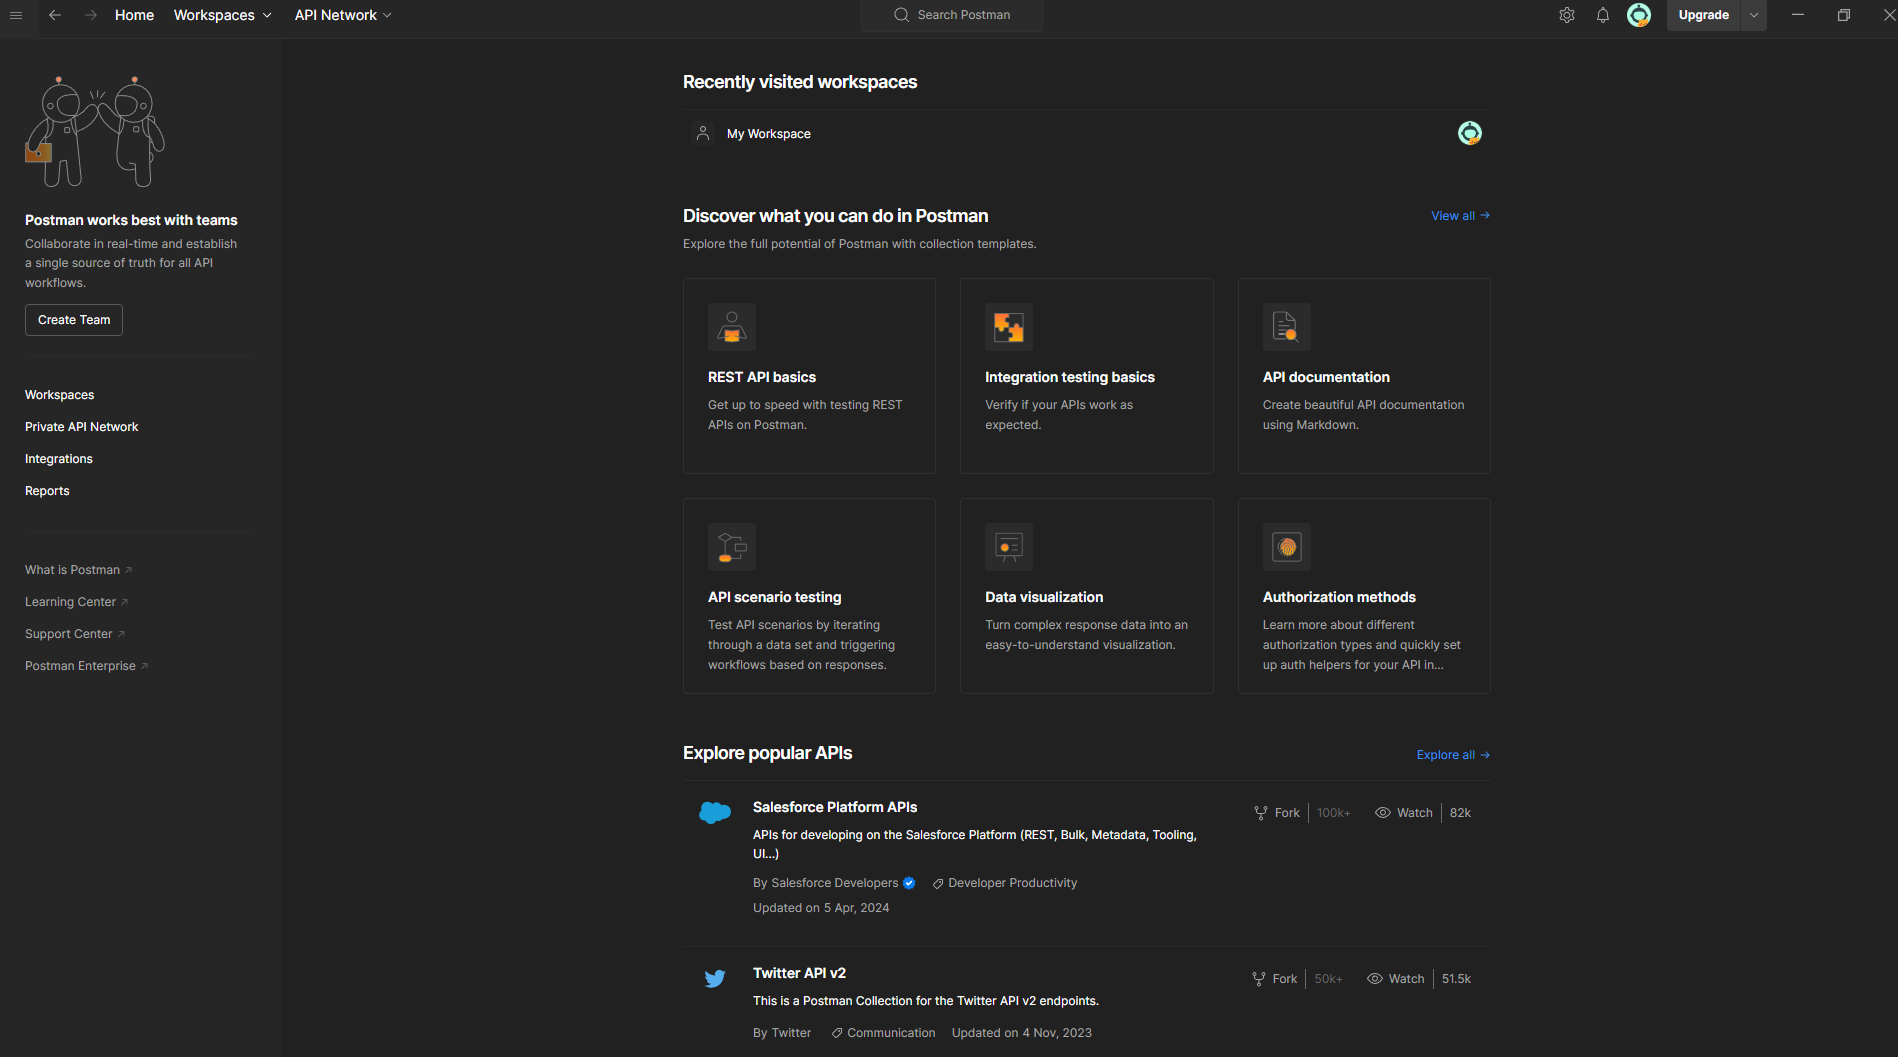Click the Postman astronauts illustration
Screen dimensions: 1898x1057
click(x=95, y=132)
